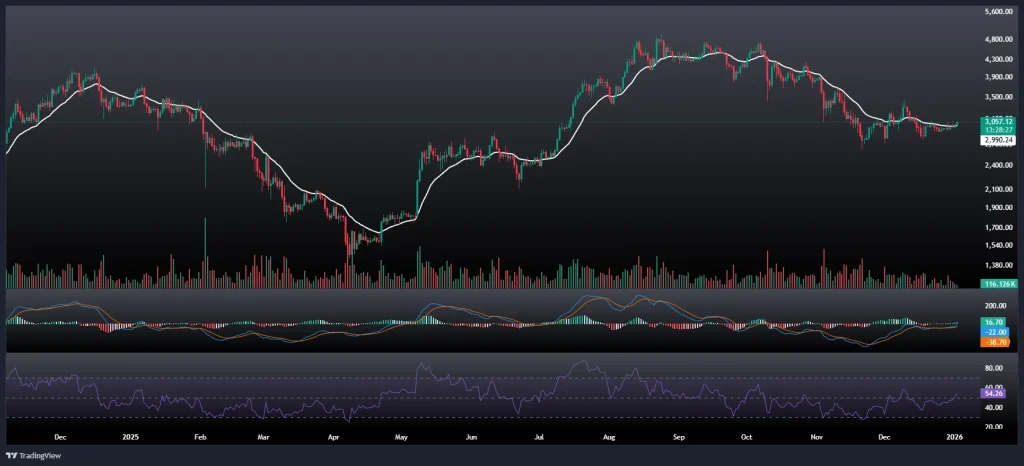The width and height of the screenshot is (1024, 466).
Task: Select the 2025 marker on time axis
Action: [x=132, y=437]
